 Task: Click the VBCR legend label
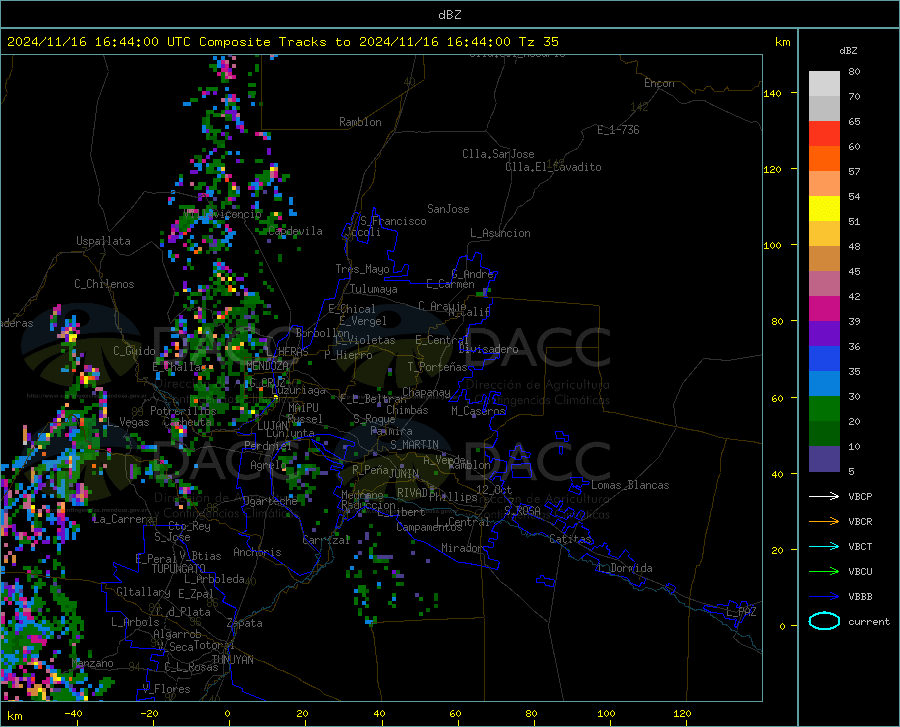(x=860, y=521)
